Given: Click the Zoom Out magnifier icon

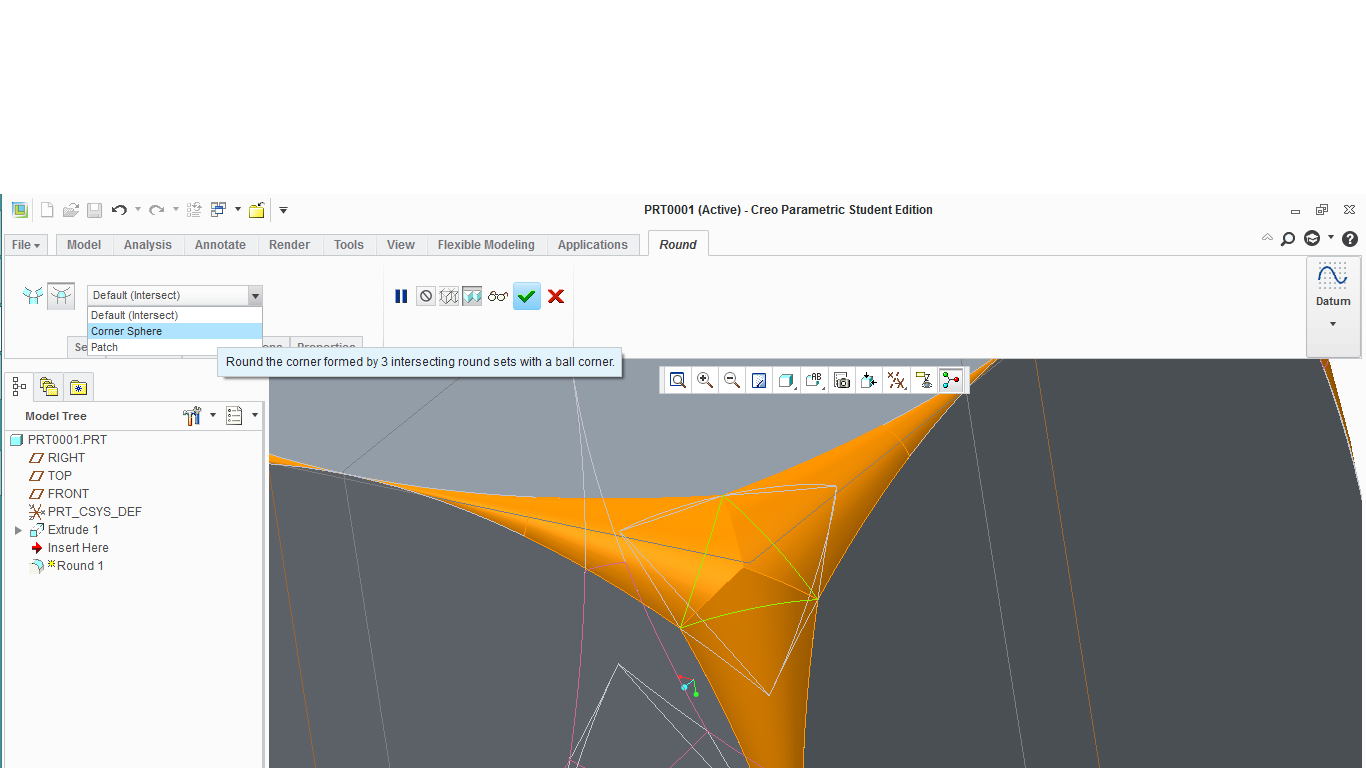Looking at the screenshot, I should (732, 380).
